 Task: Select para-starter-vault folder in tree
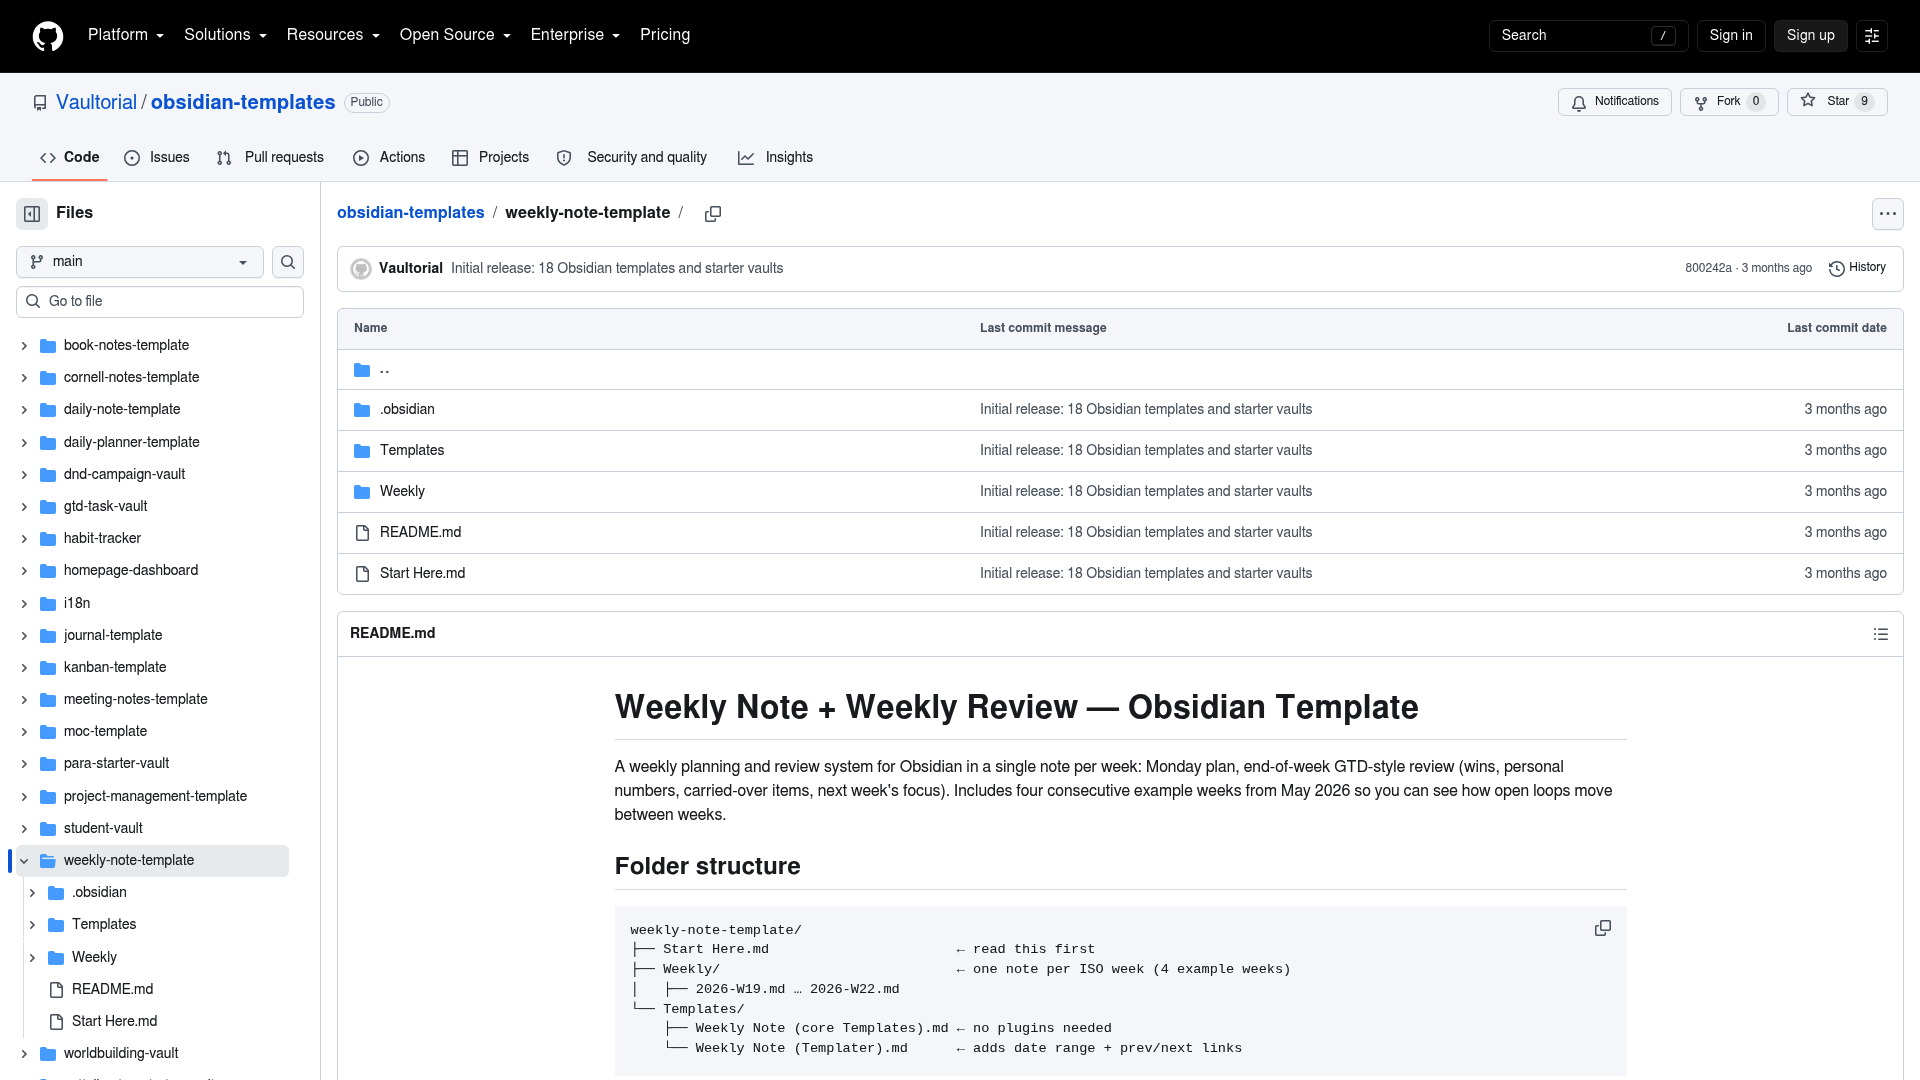pos(116,764)
